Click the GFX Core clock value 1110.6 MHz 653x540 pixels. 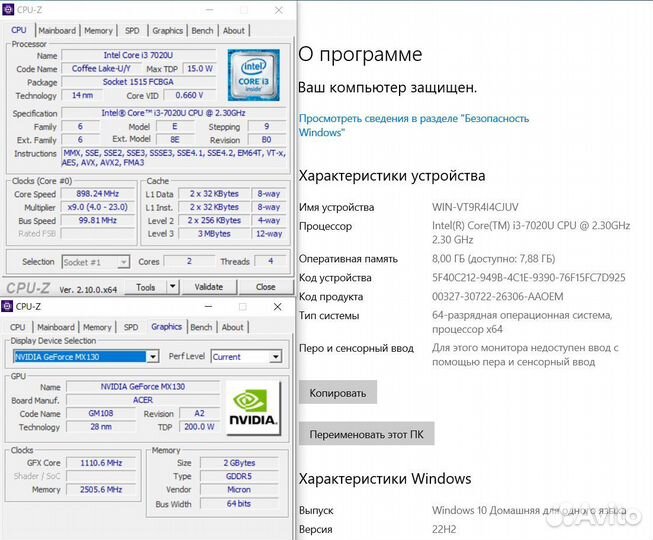tap(101, 463)
